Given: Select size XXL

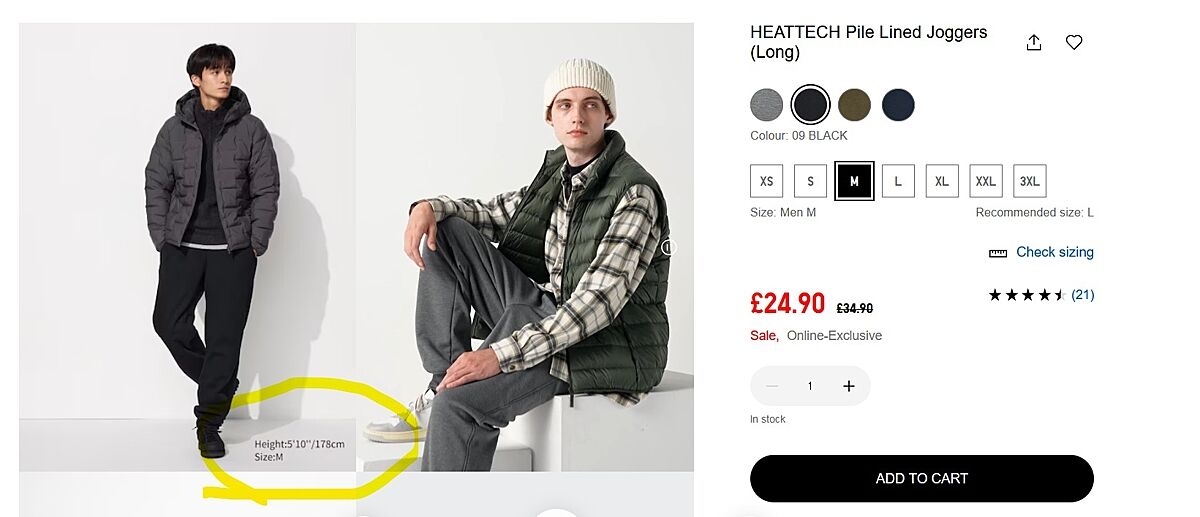Looking at the screenshot, I should pyautogui.click(x=986, y=181).
